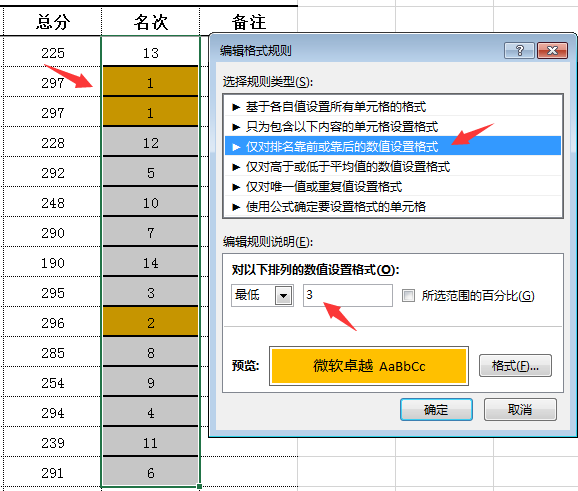The height and width of the screenshot is (491, 578).
Task: Enable 所选范围的百分比 checkbox
Action: point(408,295)
